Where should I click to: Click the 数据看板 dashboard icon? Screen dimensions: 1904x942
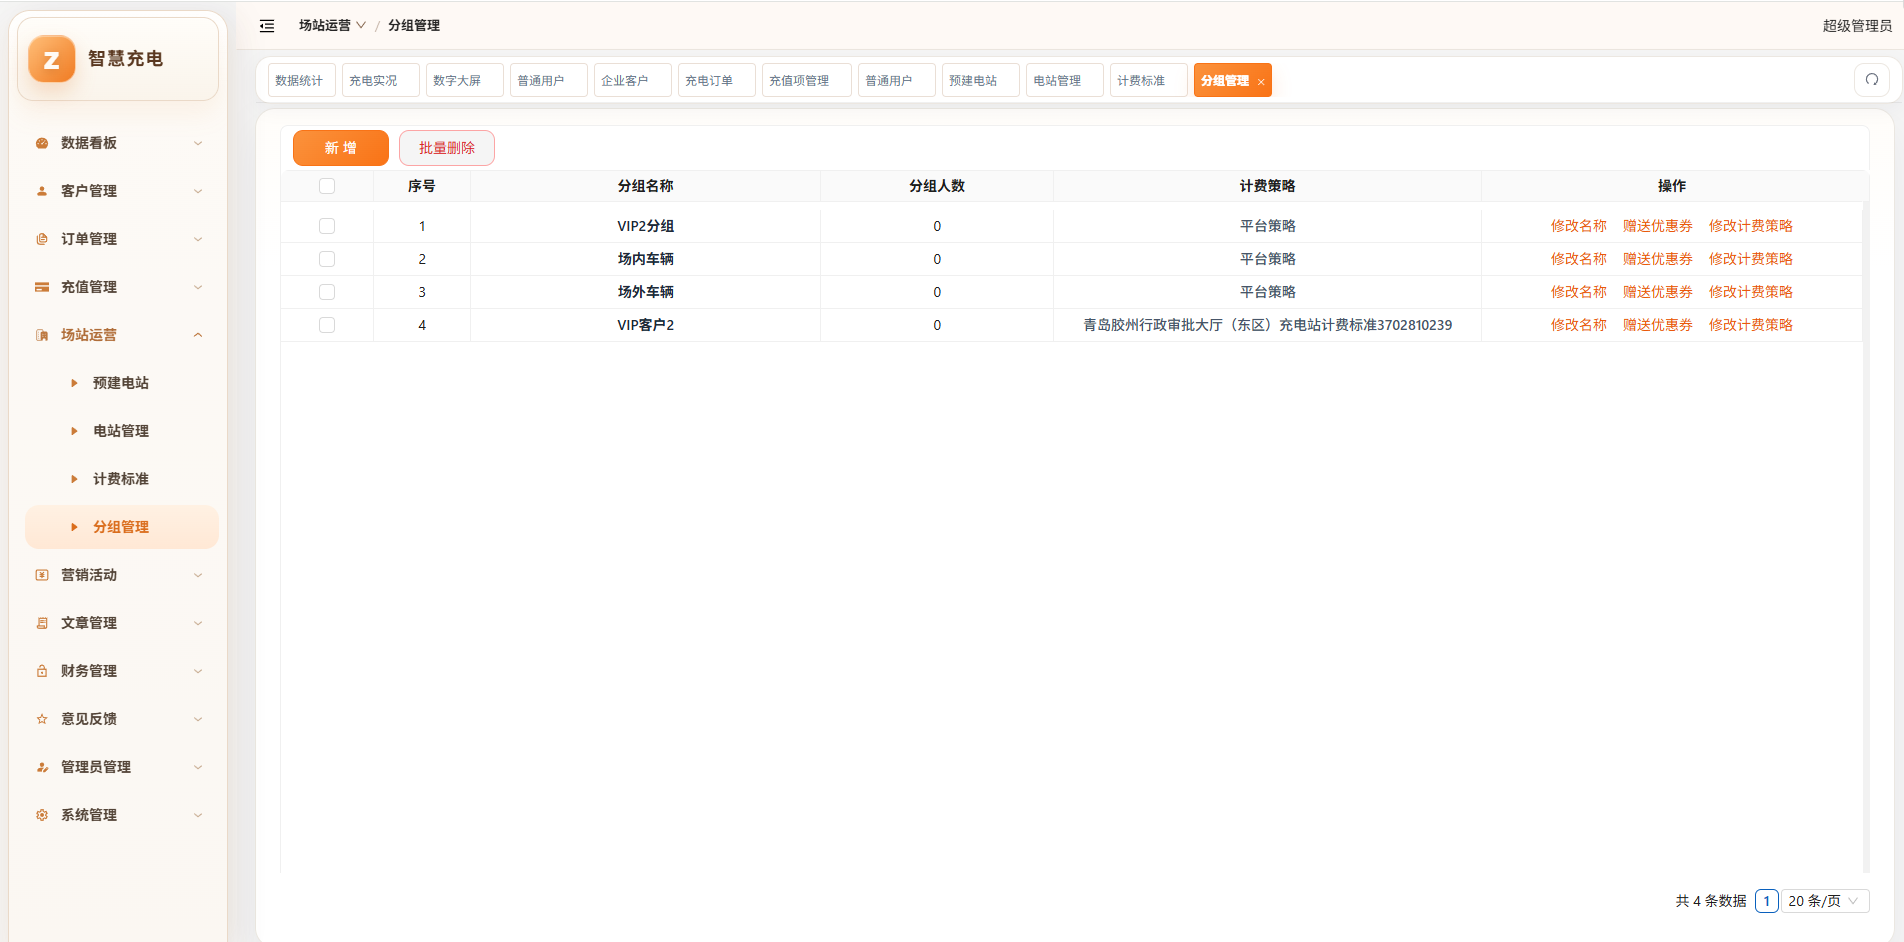42,143
